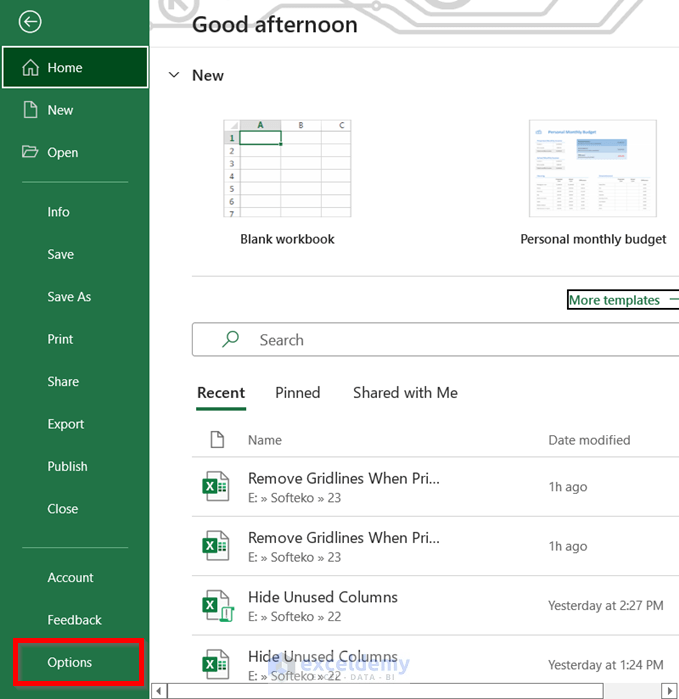Click macro workbook icon for 2:27 PM file
Image resolution: width=679 pixels, height=699 pixels.
click(x=218, y=606)
